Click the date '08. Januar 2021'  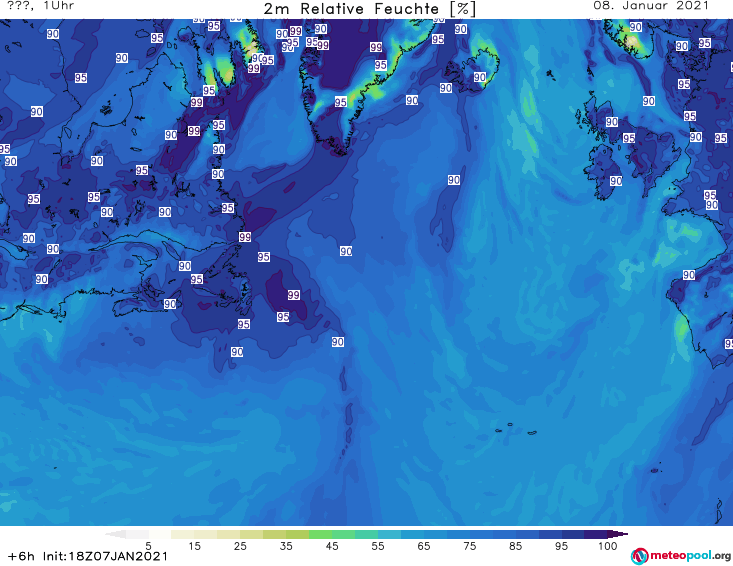click(651, 6)
